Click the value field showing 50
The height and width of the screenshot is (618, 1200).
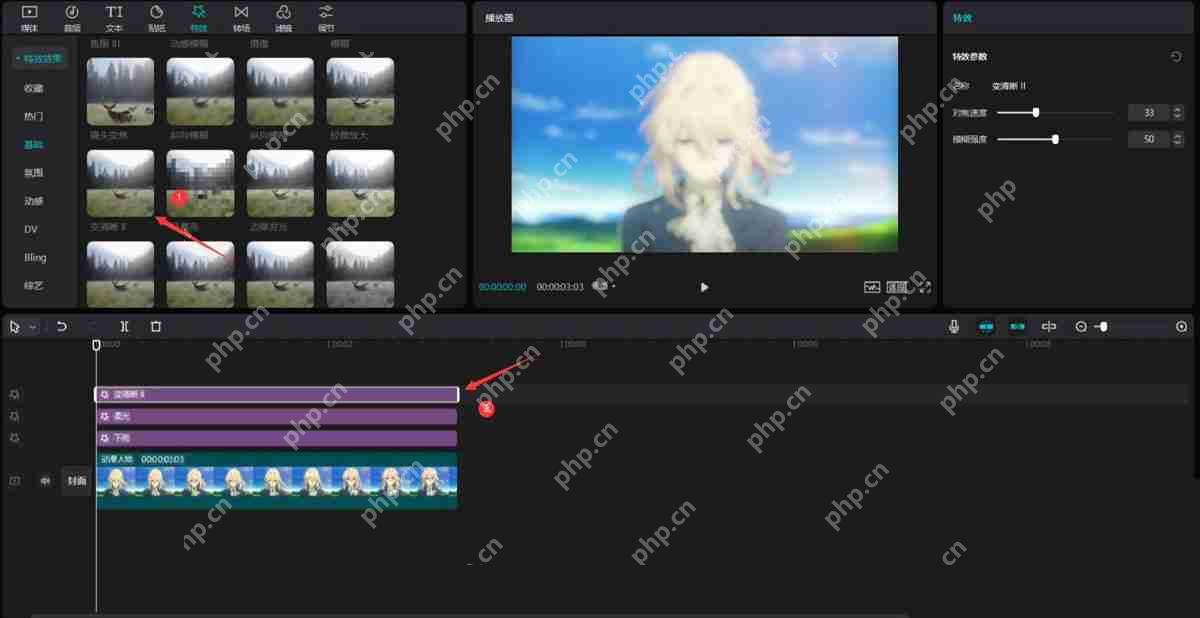1148,139
